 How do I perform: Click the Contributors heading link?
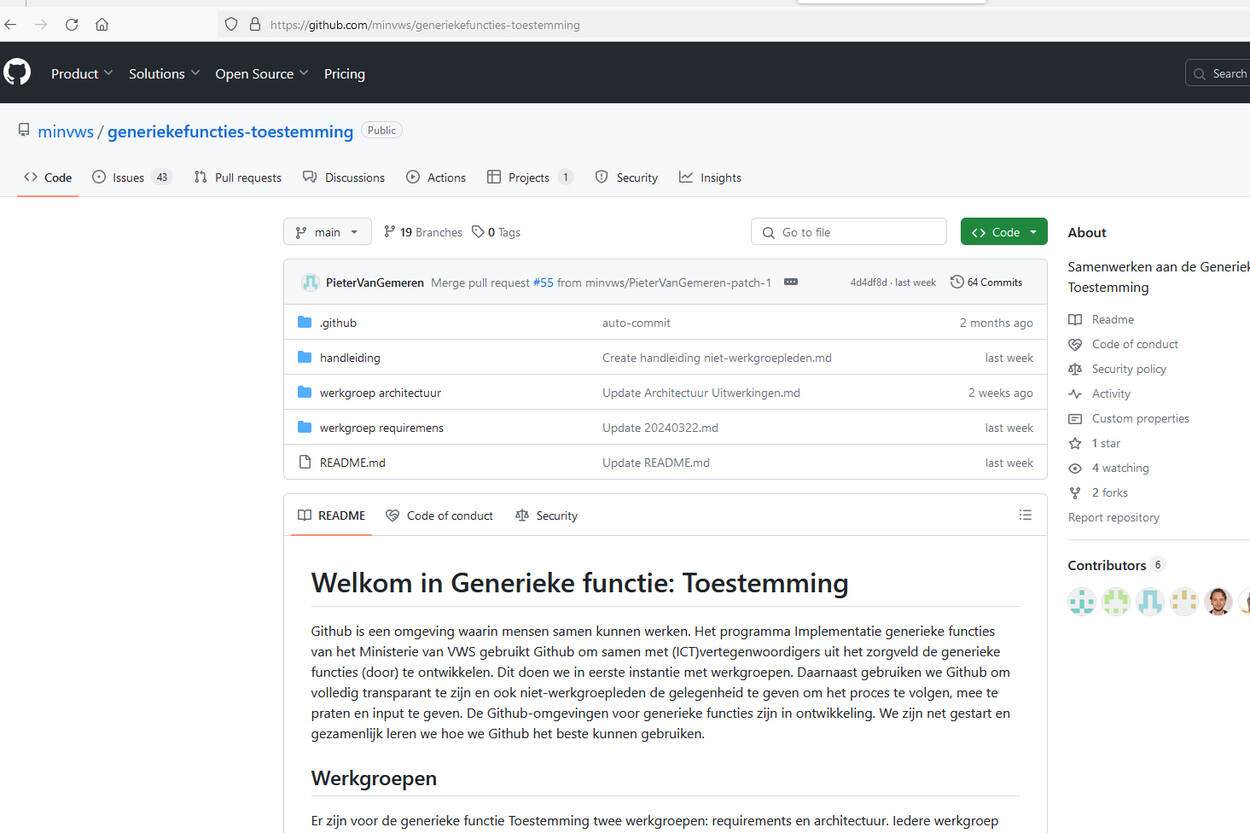click(x=1107, y=565)
